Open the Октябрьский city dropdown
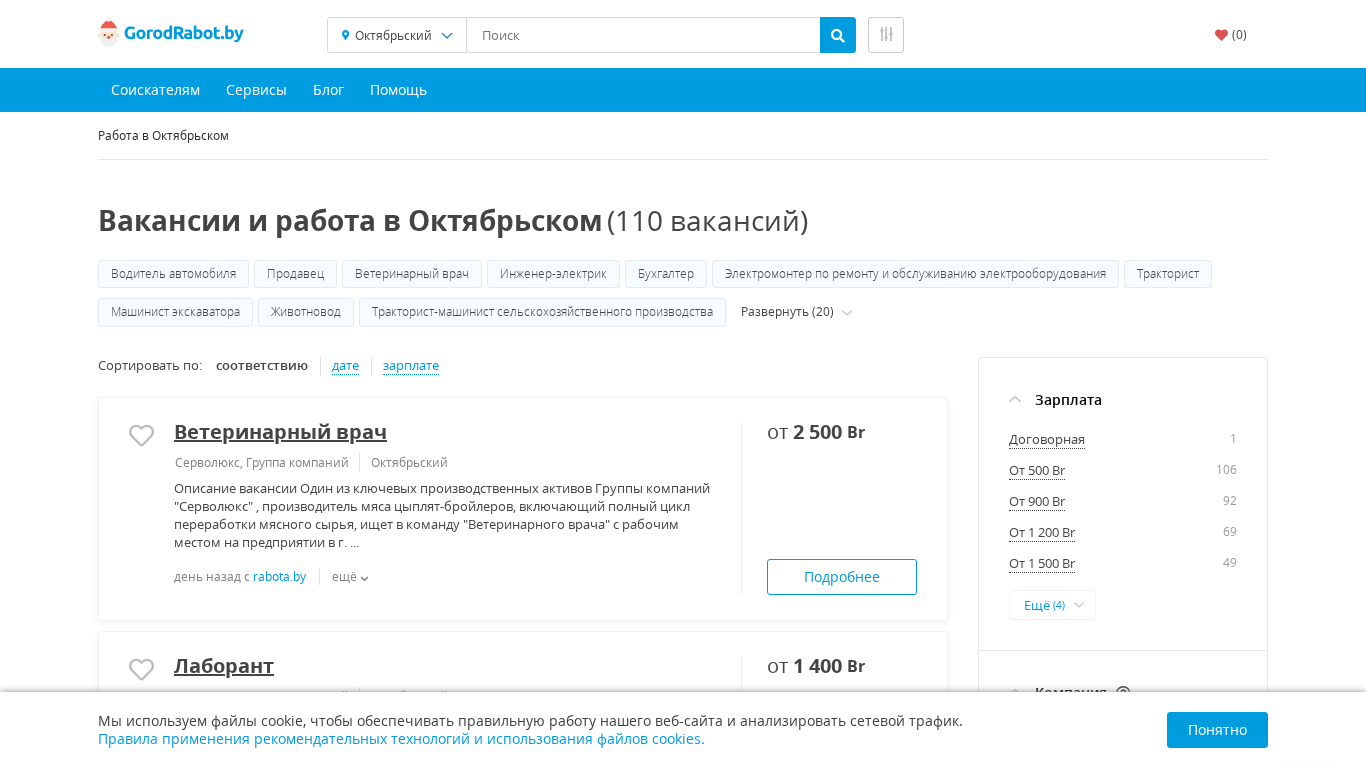The width and height of the screenshot is (1366, 768). coord(397,35)
